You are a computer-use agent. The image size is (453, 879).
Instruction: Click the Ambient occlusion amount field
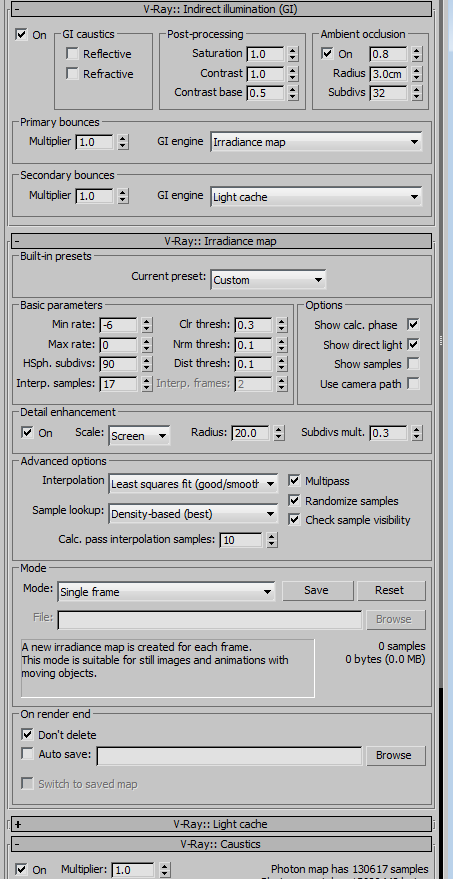(389, 54)
